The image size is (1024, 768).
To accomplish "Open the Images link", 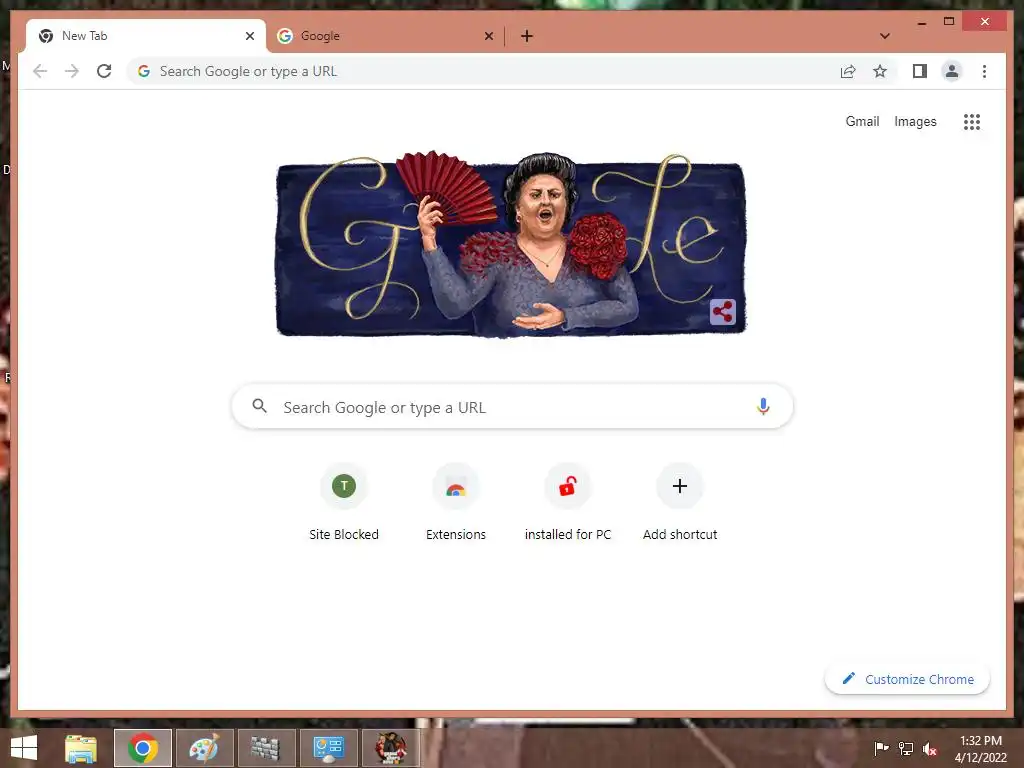I will click(x=915, y=121).
